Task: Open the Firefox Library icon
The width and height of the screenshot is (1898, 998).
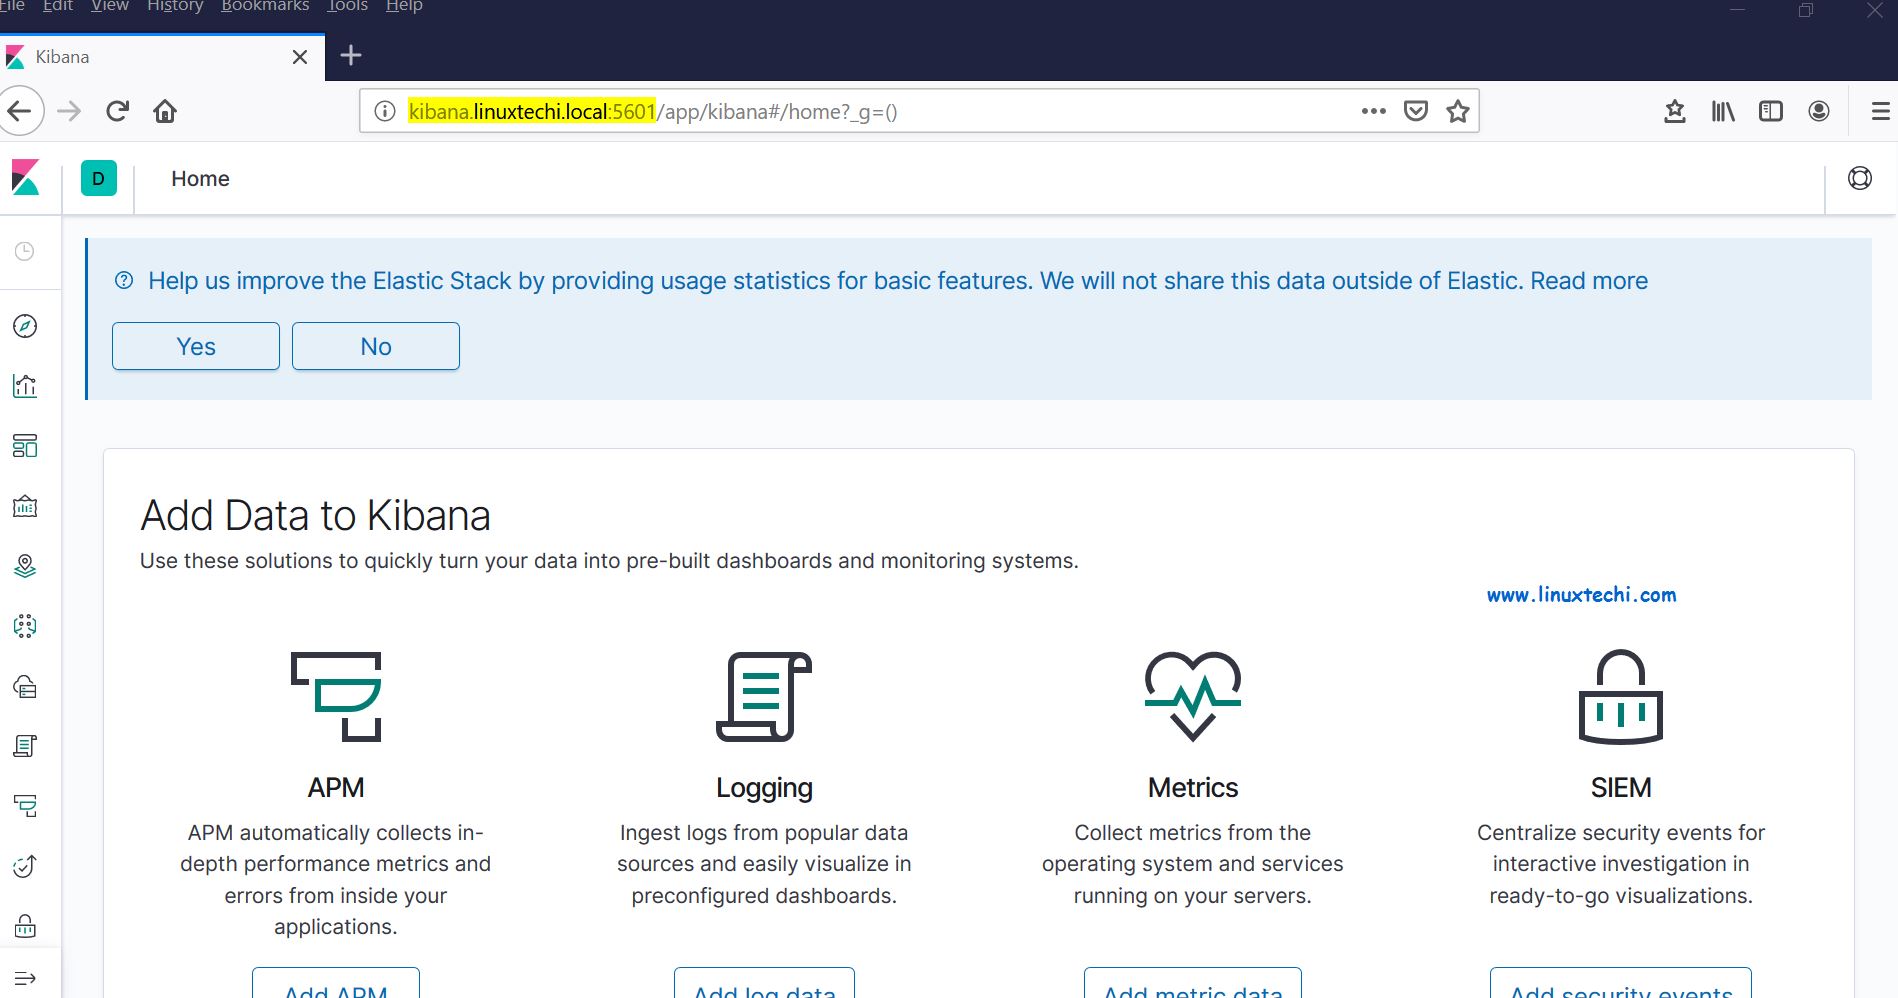Action: coord(1722,111)
